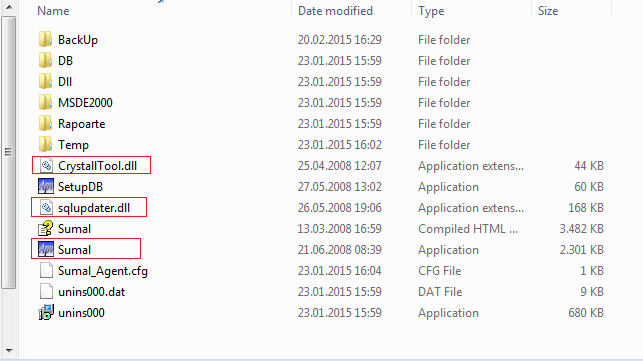Select the Sumal_Agent.cfg file icon
Screen dimensions: 643x361
[46, 271]
